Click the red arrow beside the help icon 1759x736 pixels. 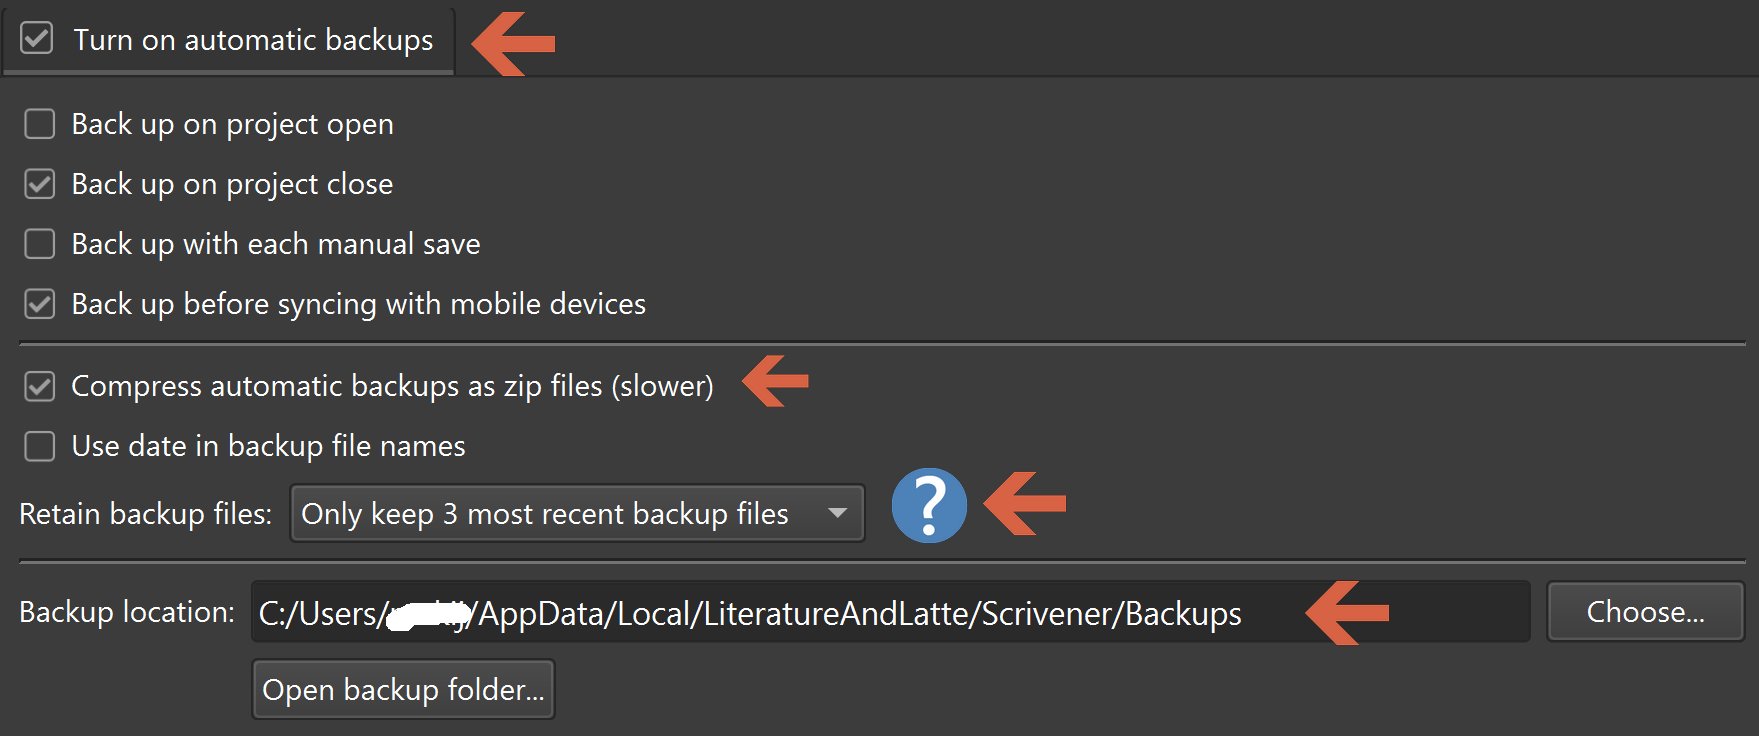coord(1024,504)
